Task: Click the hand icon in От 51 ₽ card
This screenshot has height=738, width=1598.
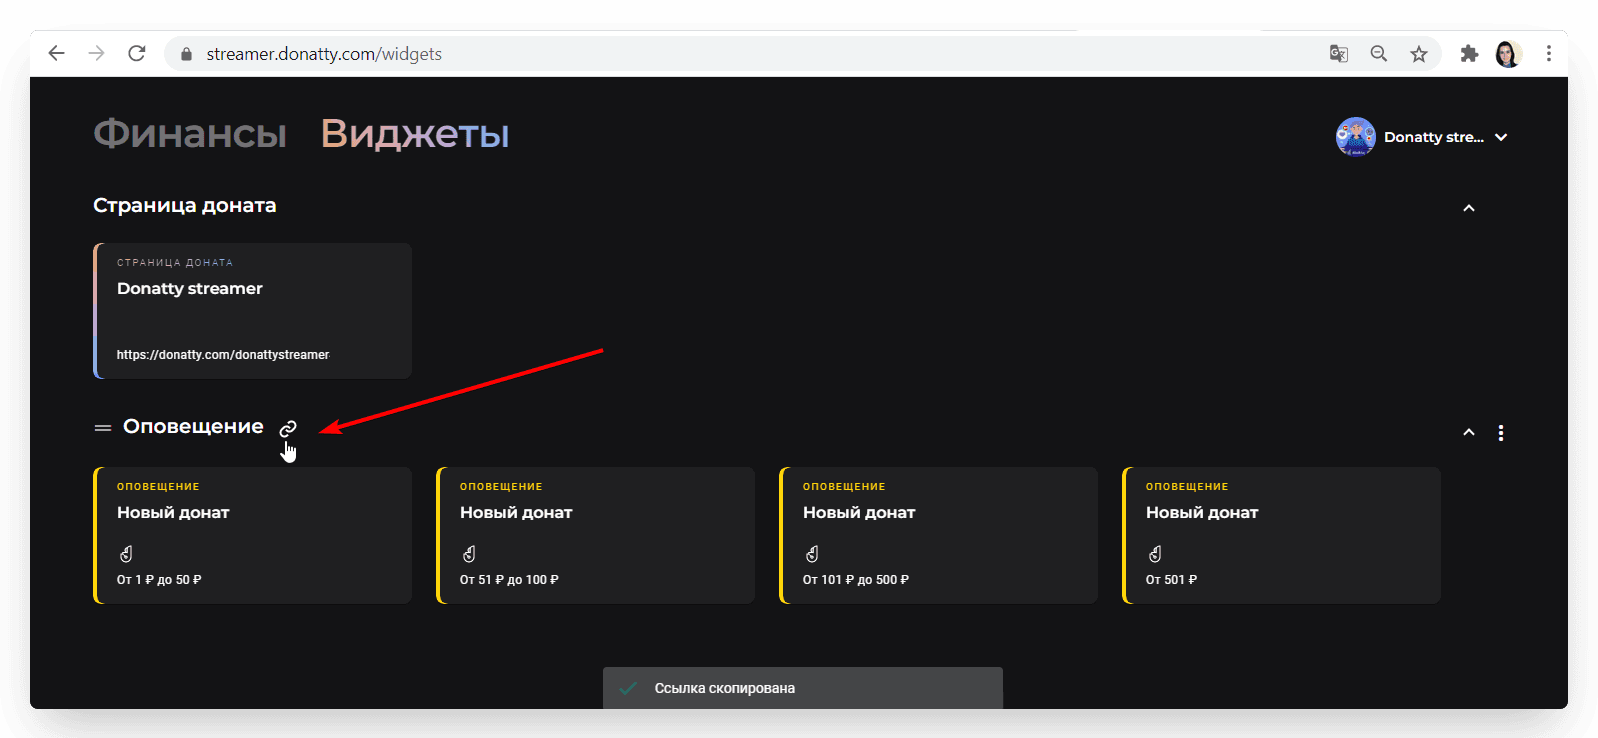Action: [x=469, y=554]
